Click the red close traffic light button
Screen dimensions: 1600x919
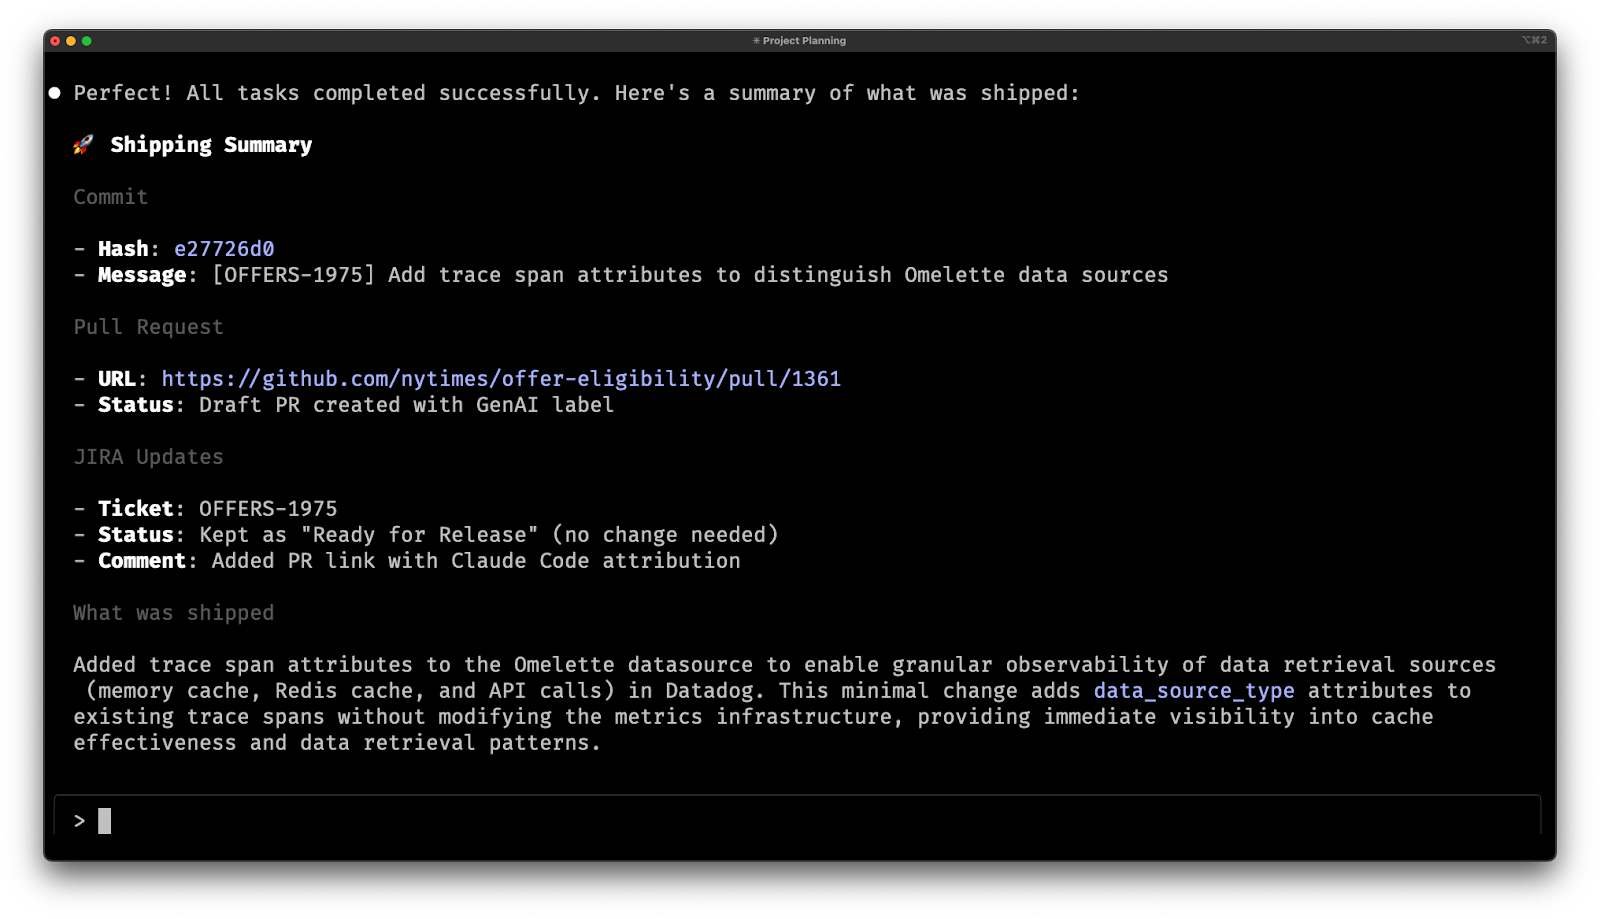[54, 41]
